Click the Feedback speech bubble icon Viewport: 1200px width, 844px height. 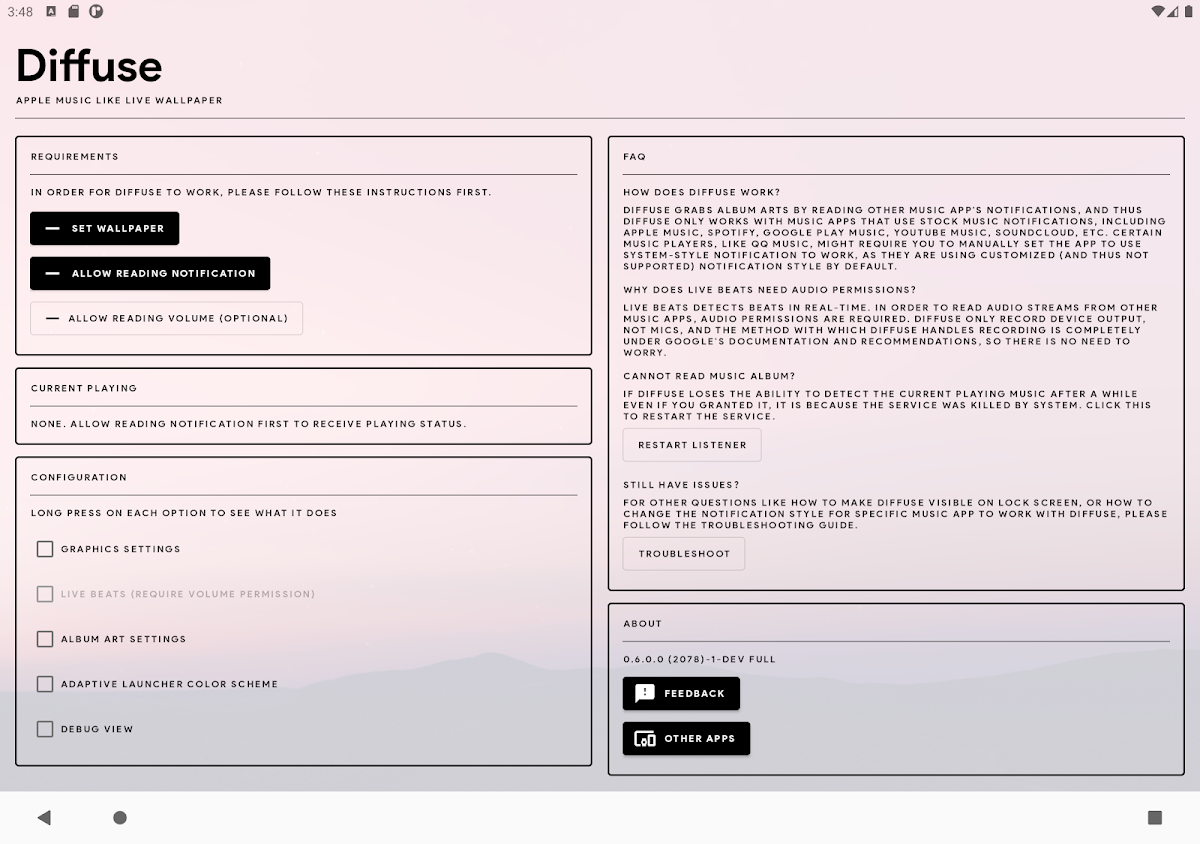pos(645,694)
